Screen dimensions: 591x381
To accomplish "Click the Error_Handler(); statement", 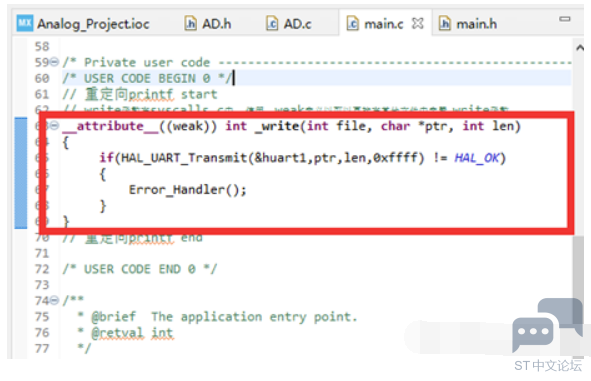I will (187, 189).
